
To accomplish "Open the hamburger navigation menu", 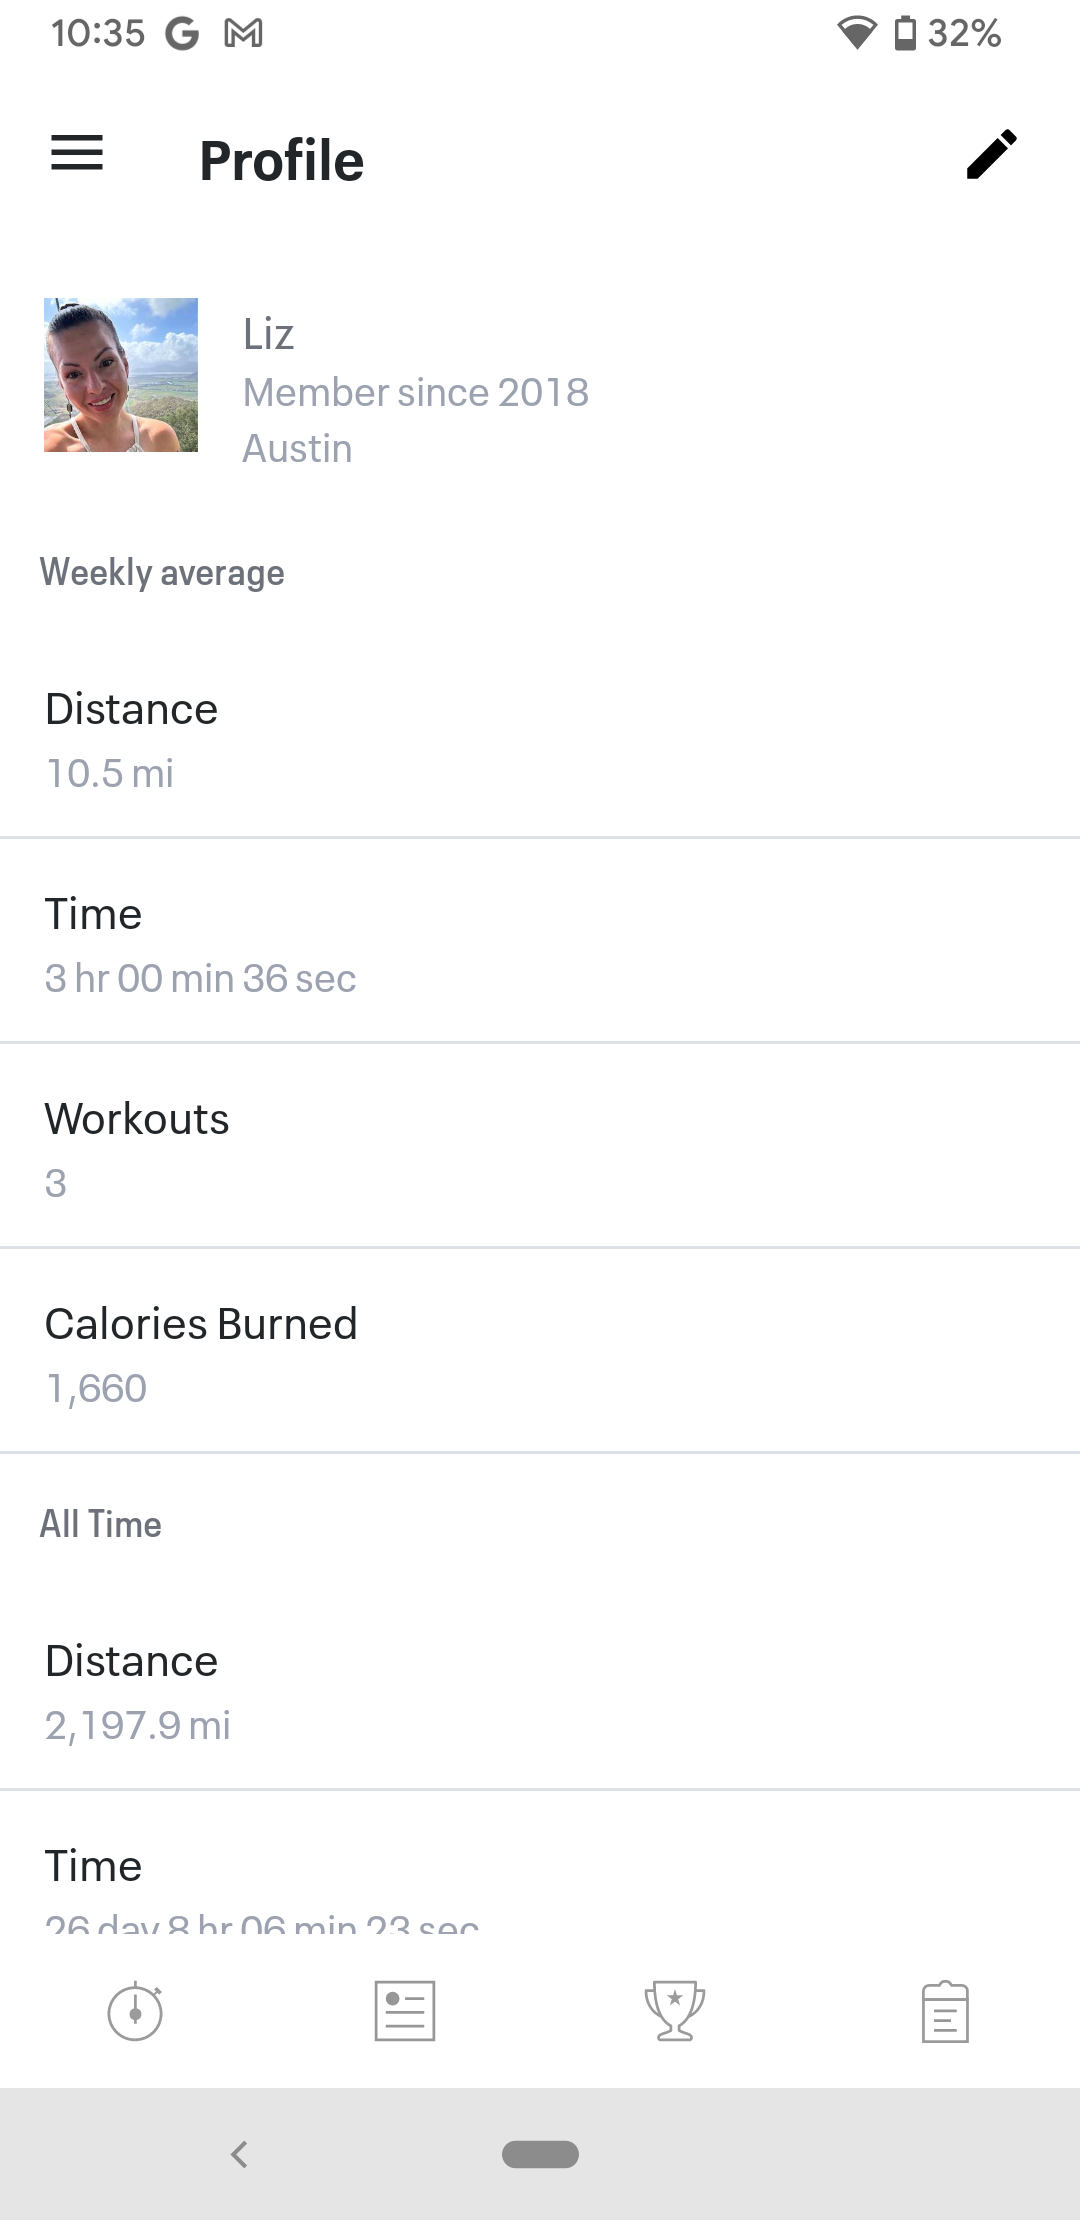I will point(77,153).
